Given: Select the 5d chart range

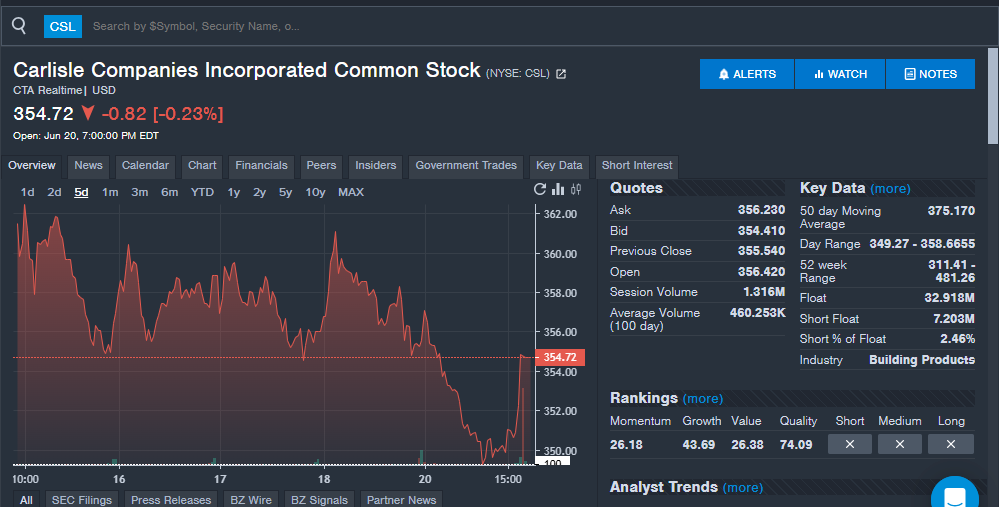Looking at the screenshot, I should pos(81,192).
